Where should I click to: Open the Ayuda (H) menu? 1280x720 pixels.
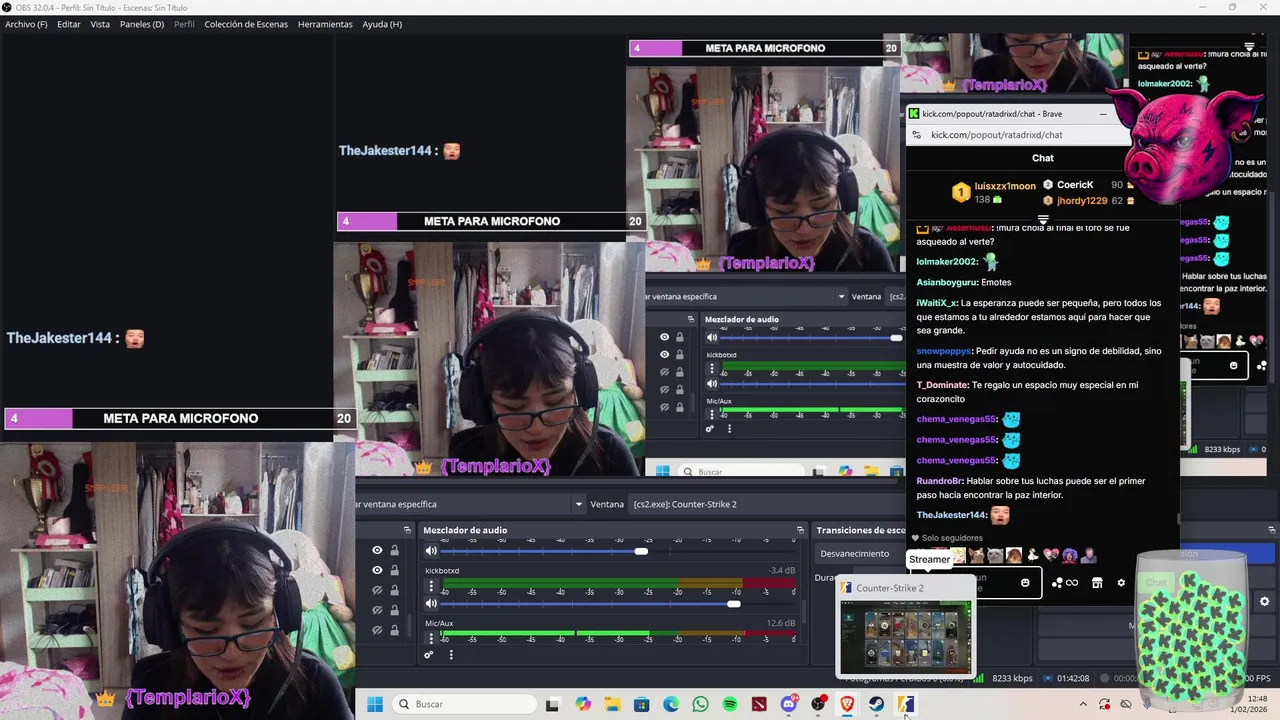click(x=382, y=24)
